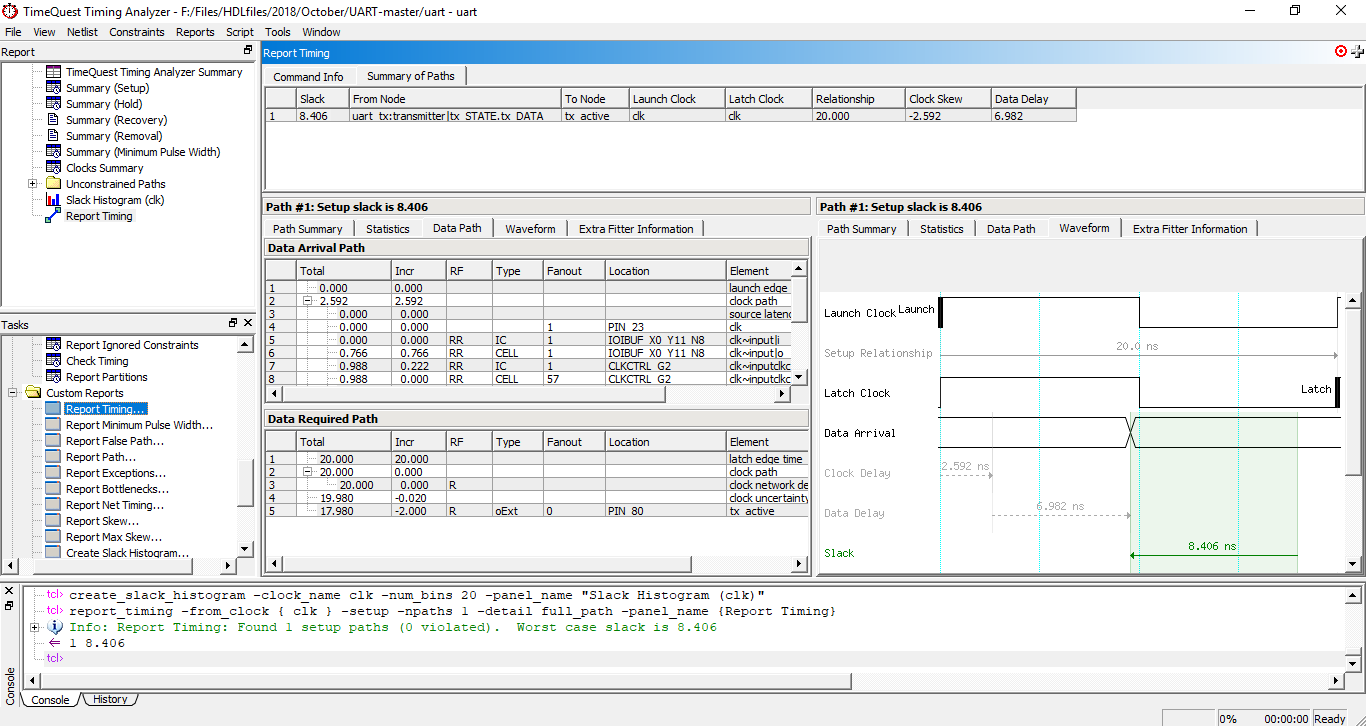The width and height of the screenshot is (1366, 726).
Task: Undock the Report panel
Action: (x=248, y=51)
